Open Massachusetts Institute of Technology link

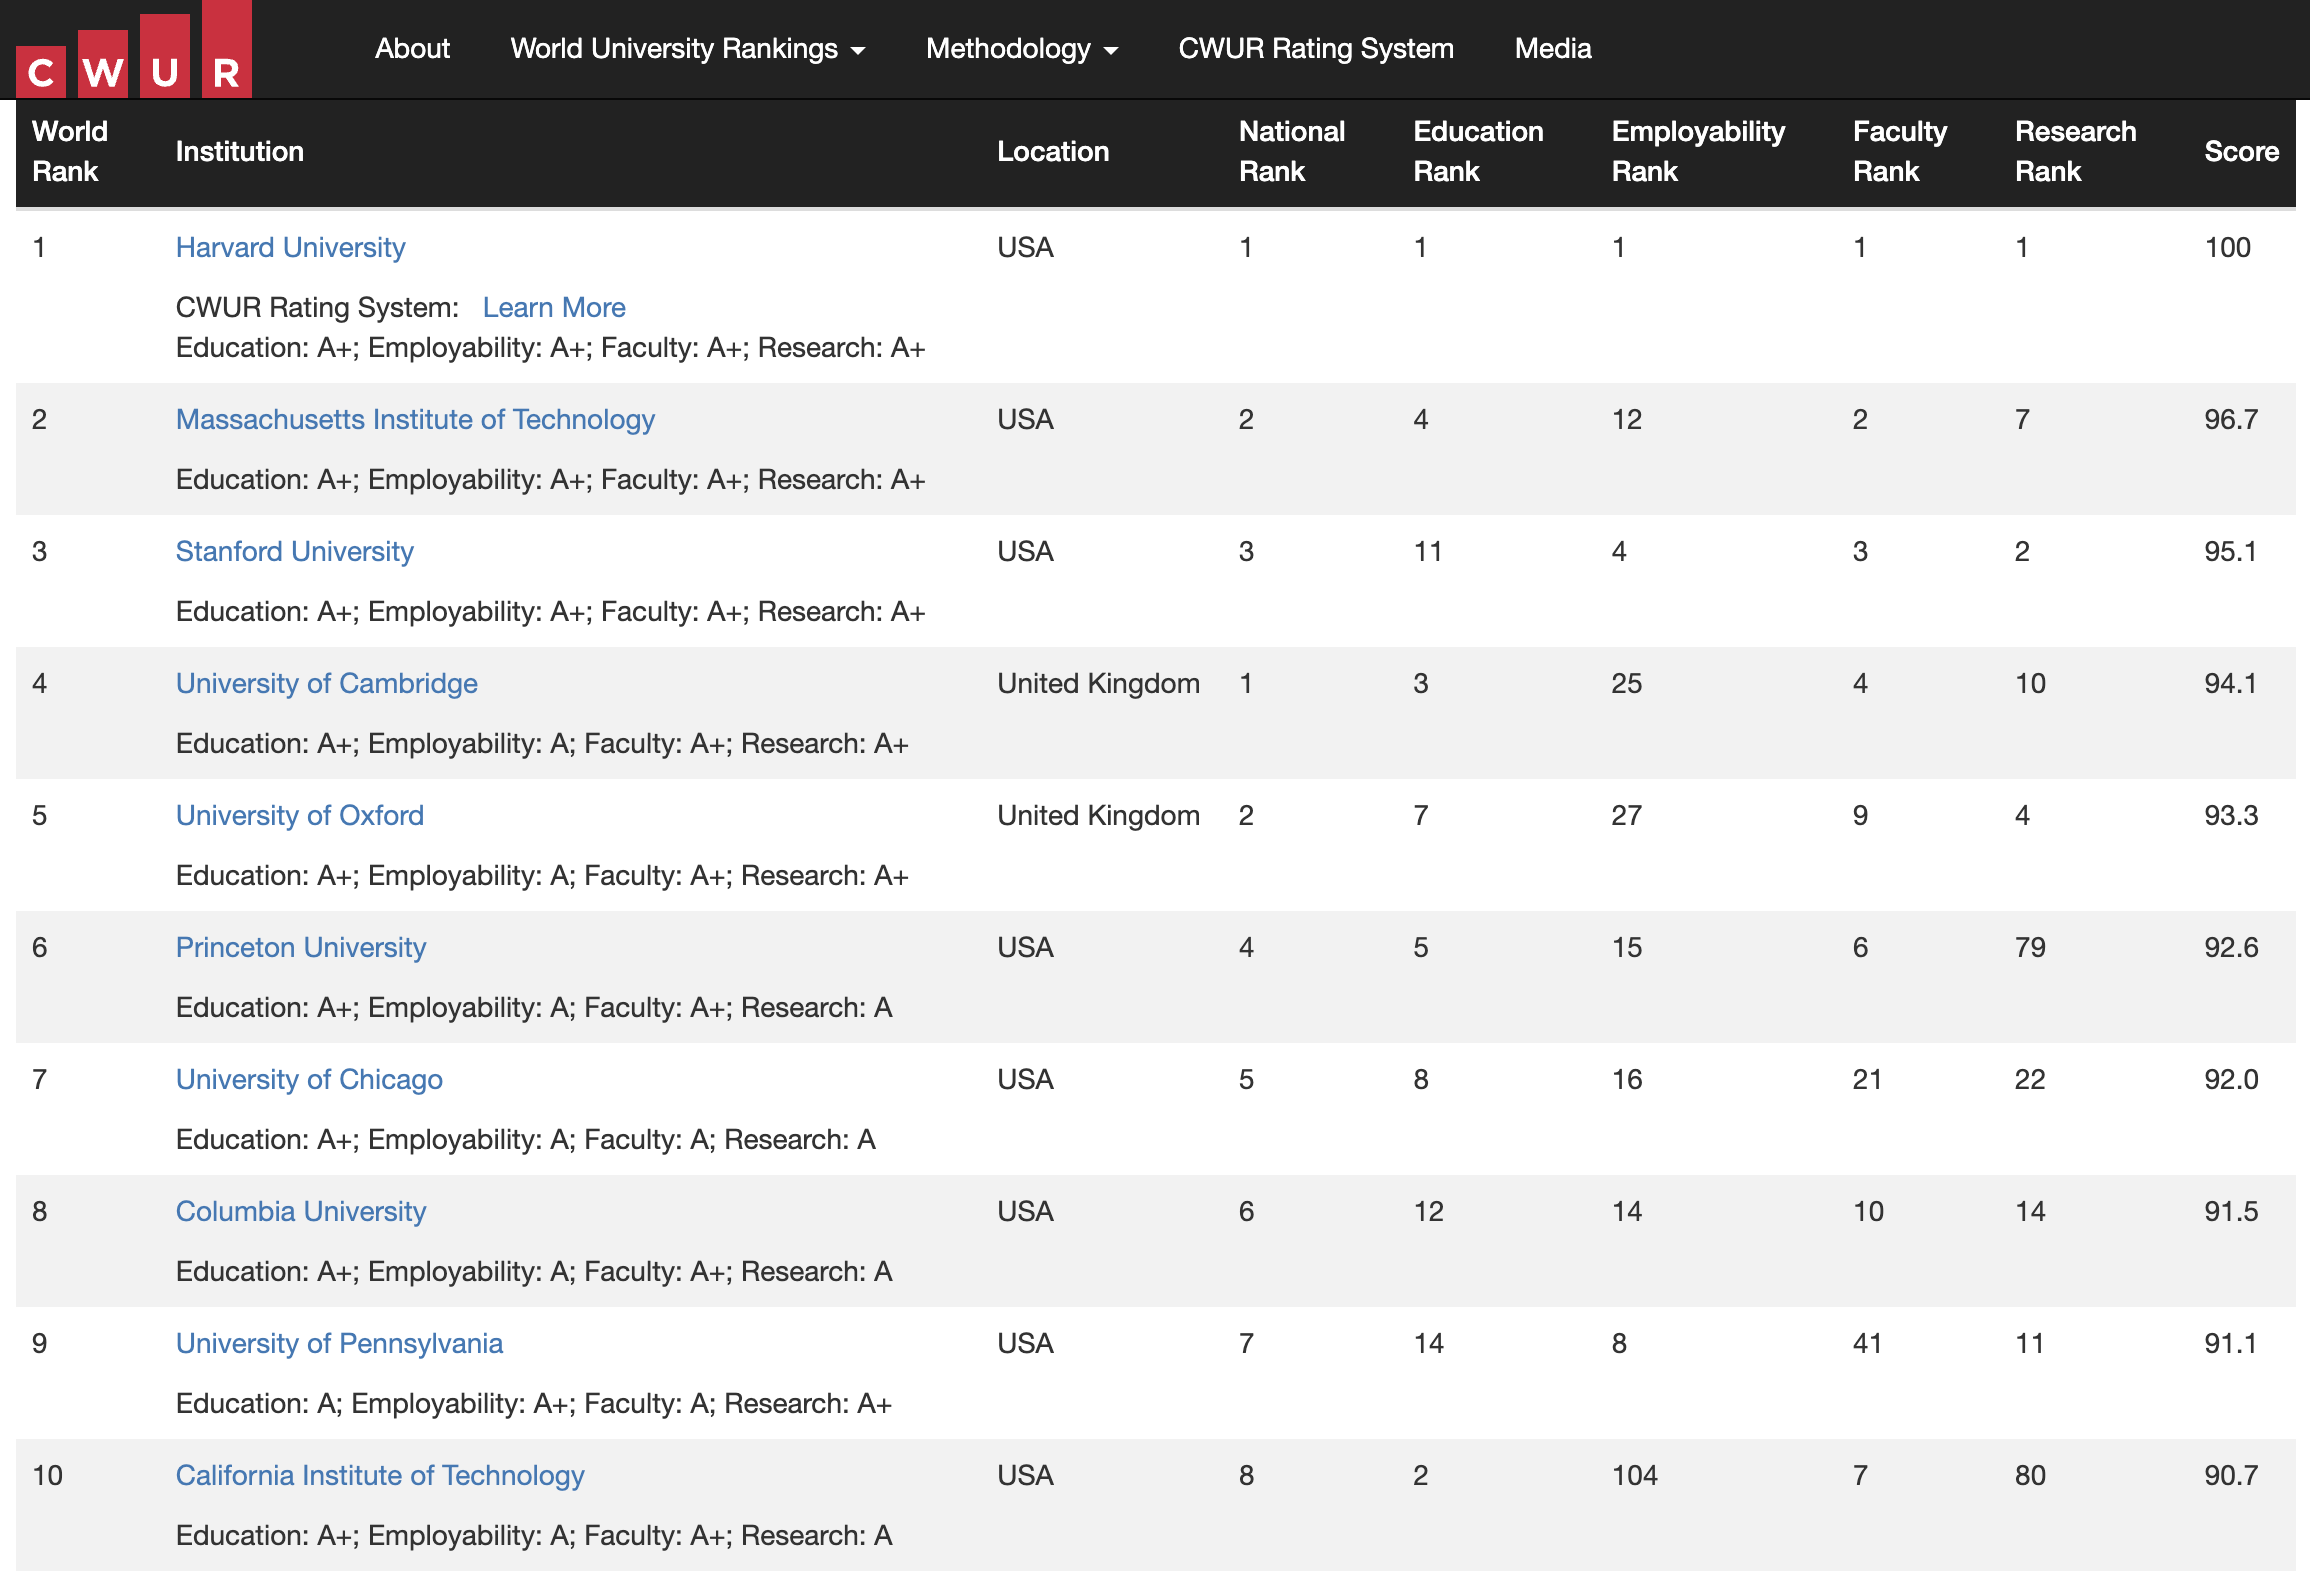tap(415, 419)
